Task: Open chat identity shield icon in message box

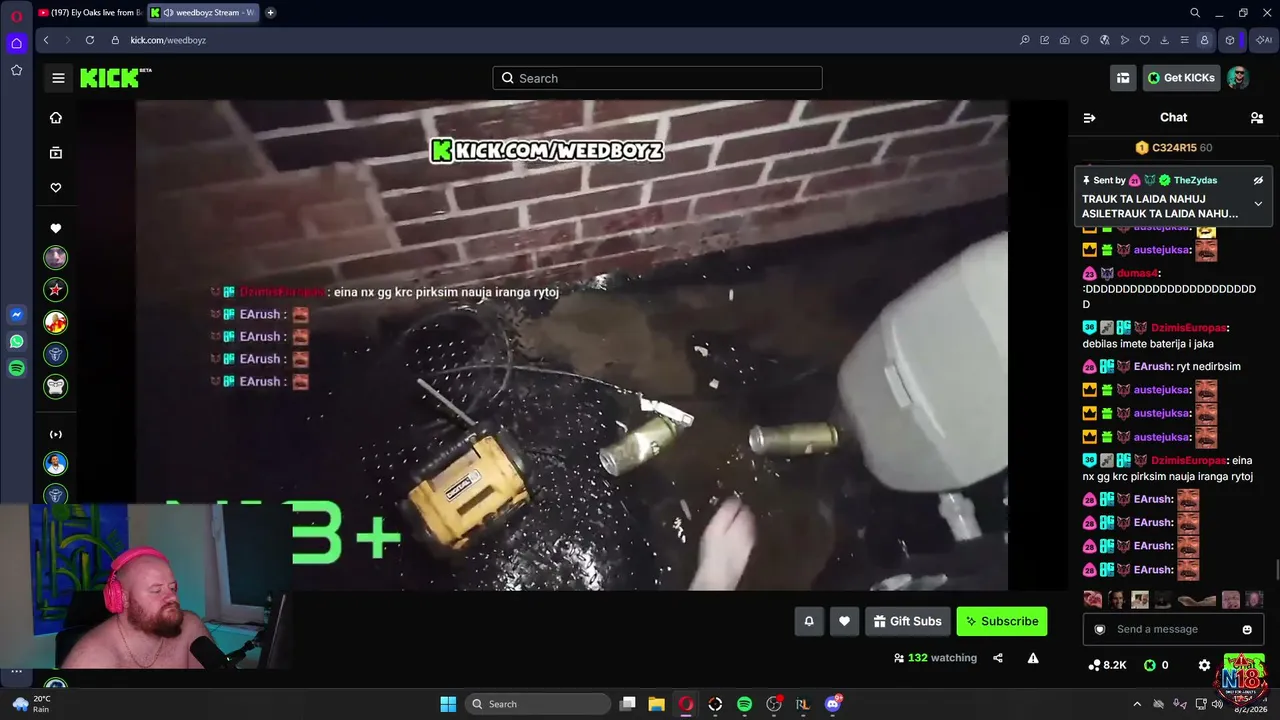Action: tap(1100, 629)
